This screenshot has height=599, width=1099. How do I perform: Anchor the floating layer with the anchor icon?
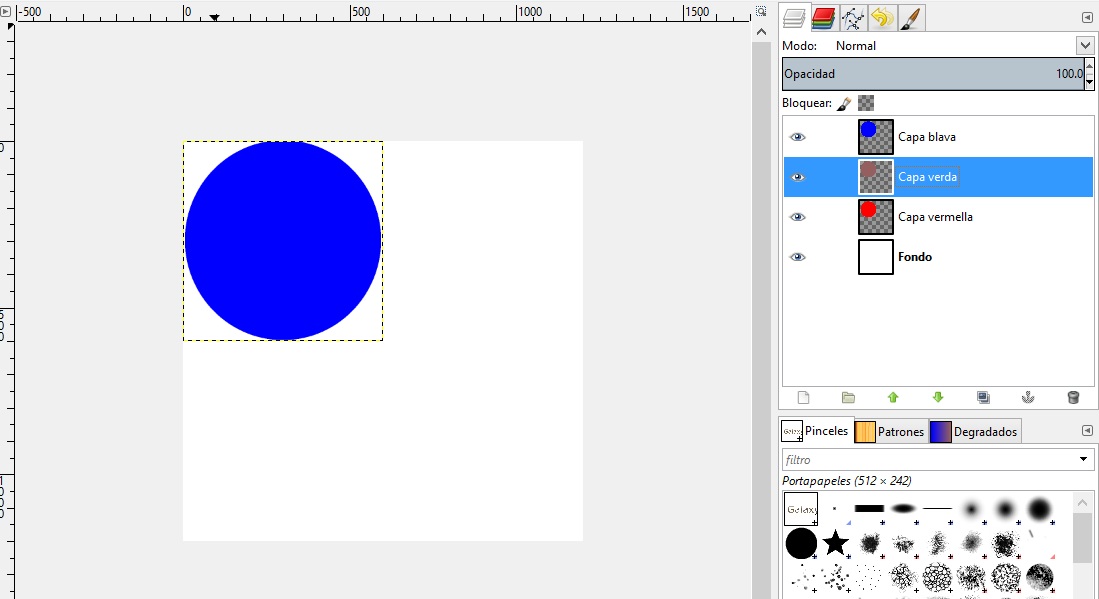[1028, 397]
